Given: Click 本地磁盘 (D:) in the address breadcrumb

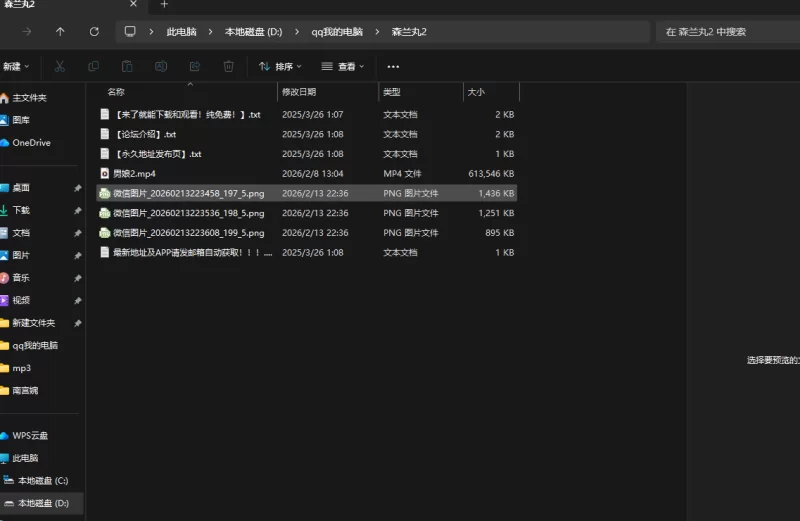Looking at the screenshot, I should (253, 32).
